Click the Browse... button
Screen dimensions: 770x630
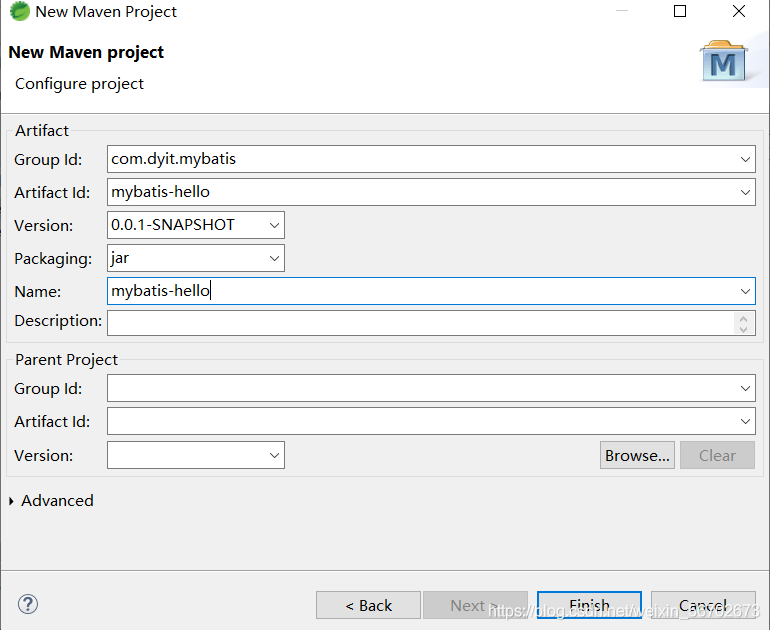coord(637,455)
